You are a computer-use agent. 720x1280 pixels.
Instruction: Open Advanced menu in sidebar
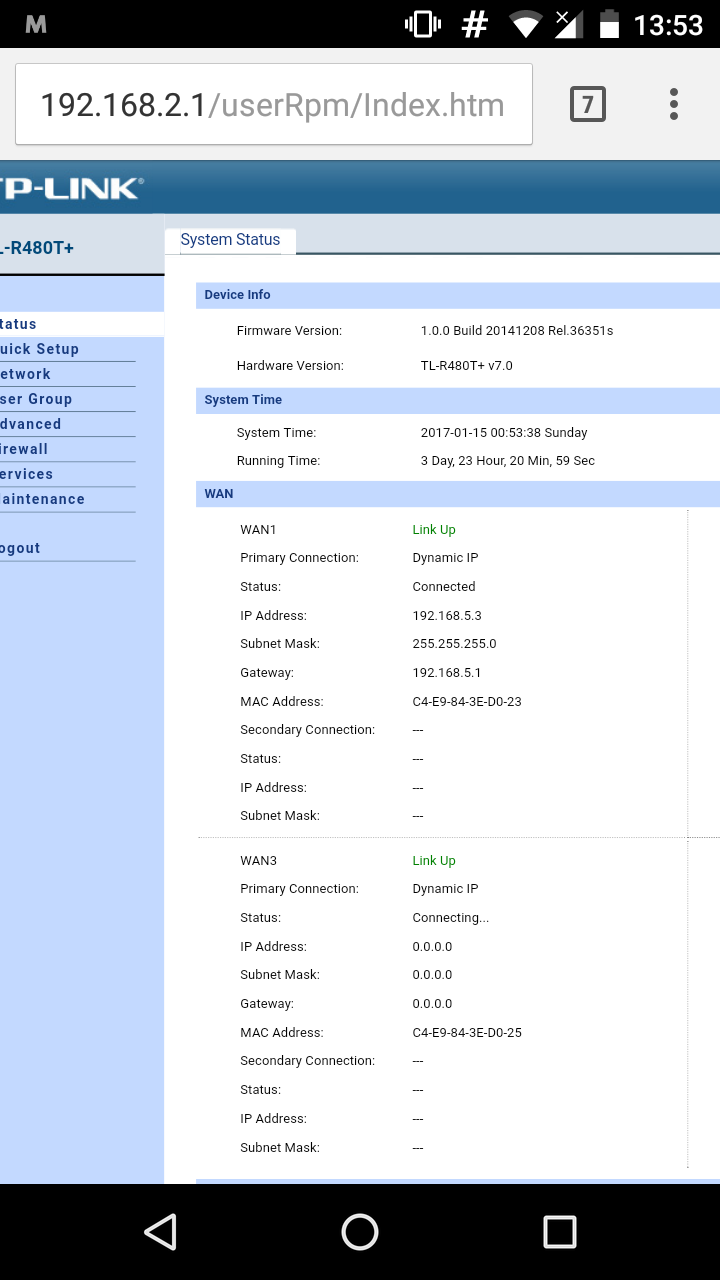tap(31, 424)
